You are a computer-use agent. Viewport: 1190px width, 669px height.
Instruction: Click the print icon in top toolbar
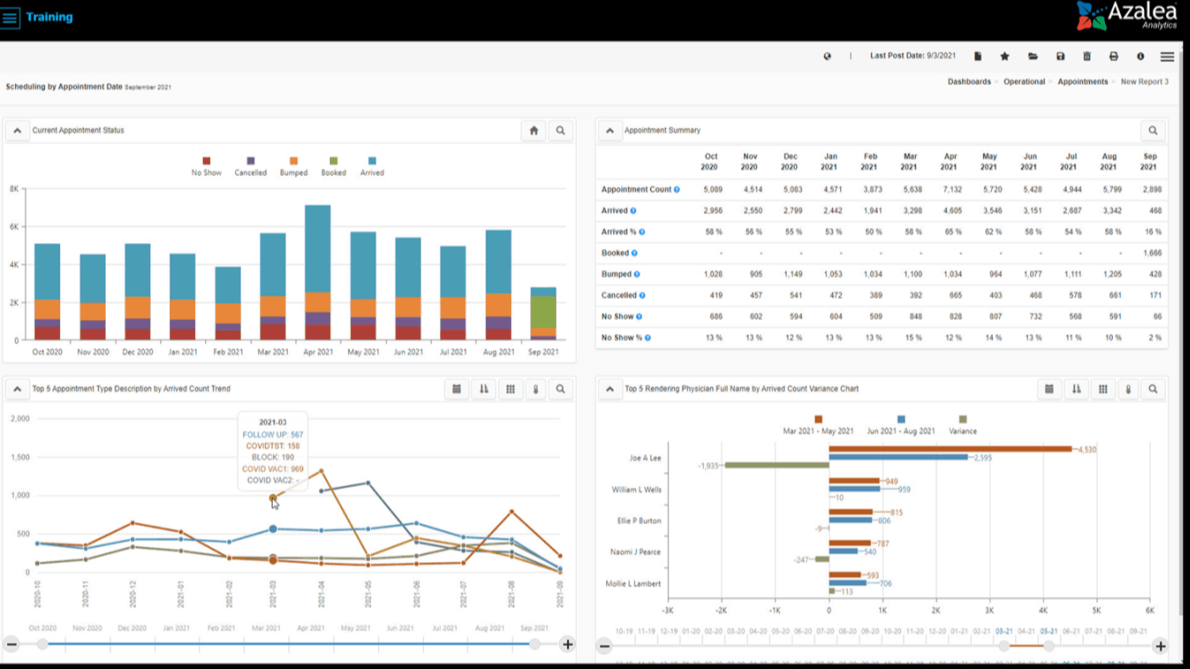tap(1114, 57)
